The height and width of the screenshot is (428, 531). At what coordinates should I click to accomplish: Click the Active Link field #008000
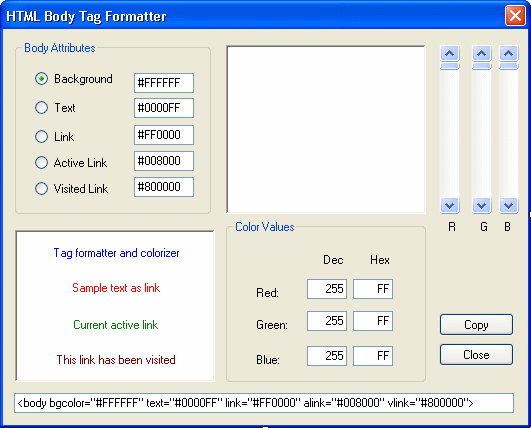tap(164, 161)
